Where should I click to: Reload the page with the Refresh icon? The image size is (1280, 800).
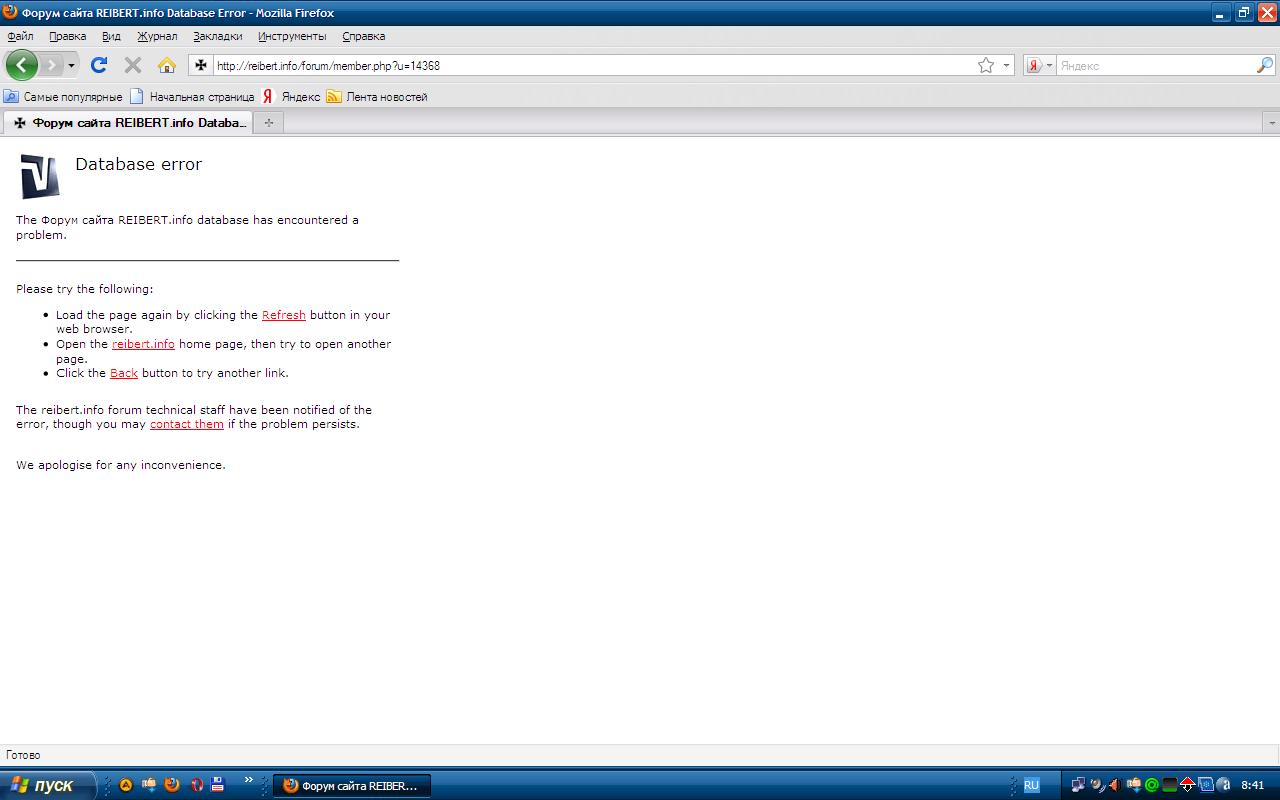[98, 65]
